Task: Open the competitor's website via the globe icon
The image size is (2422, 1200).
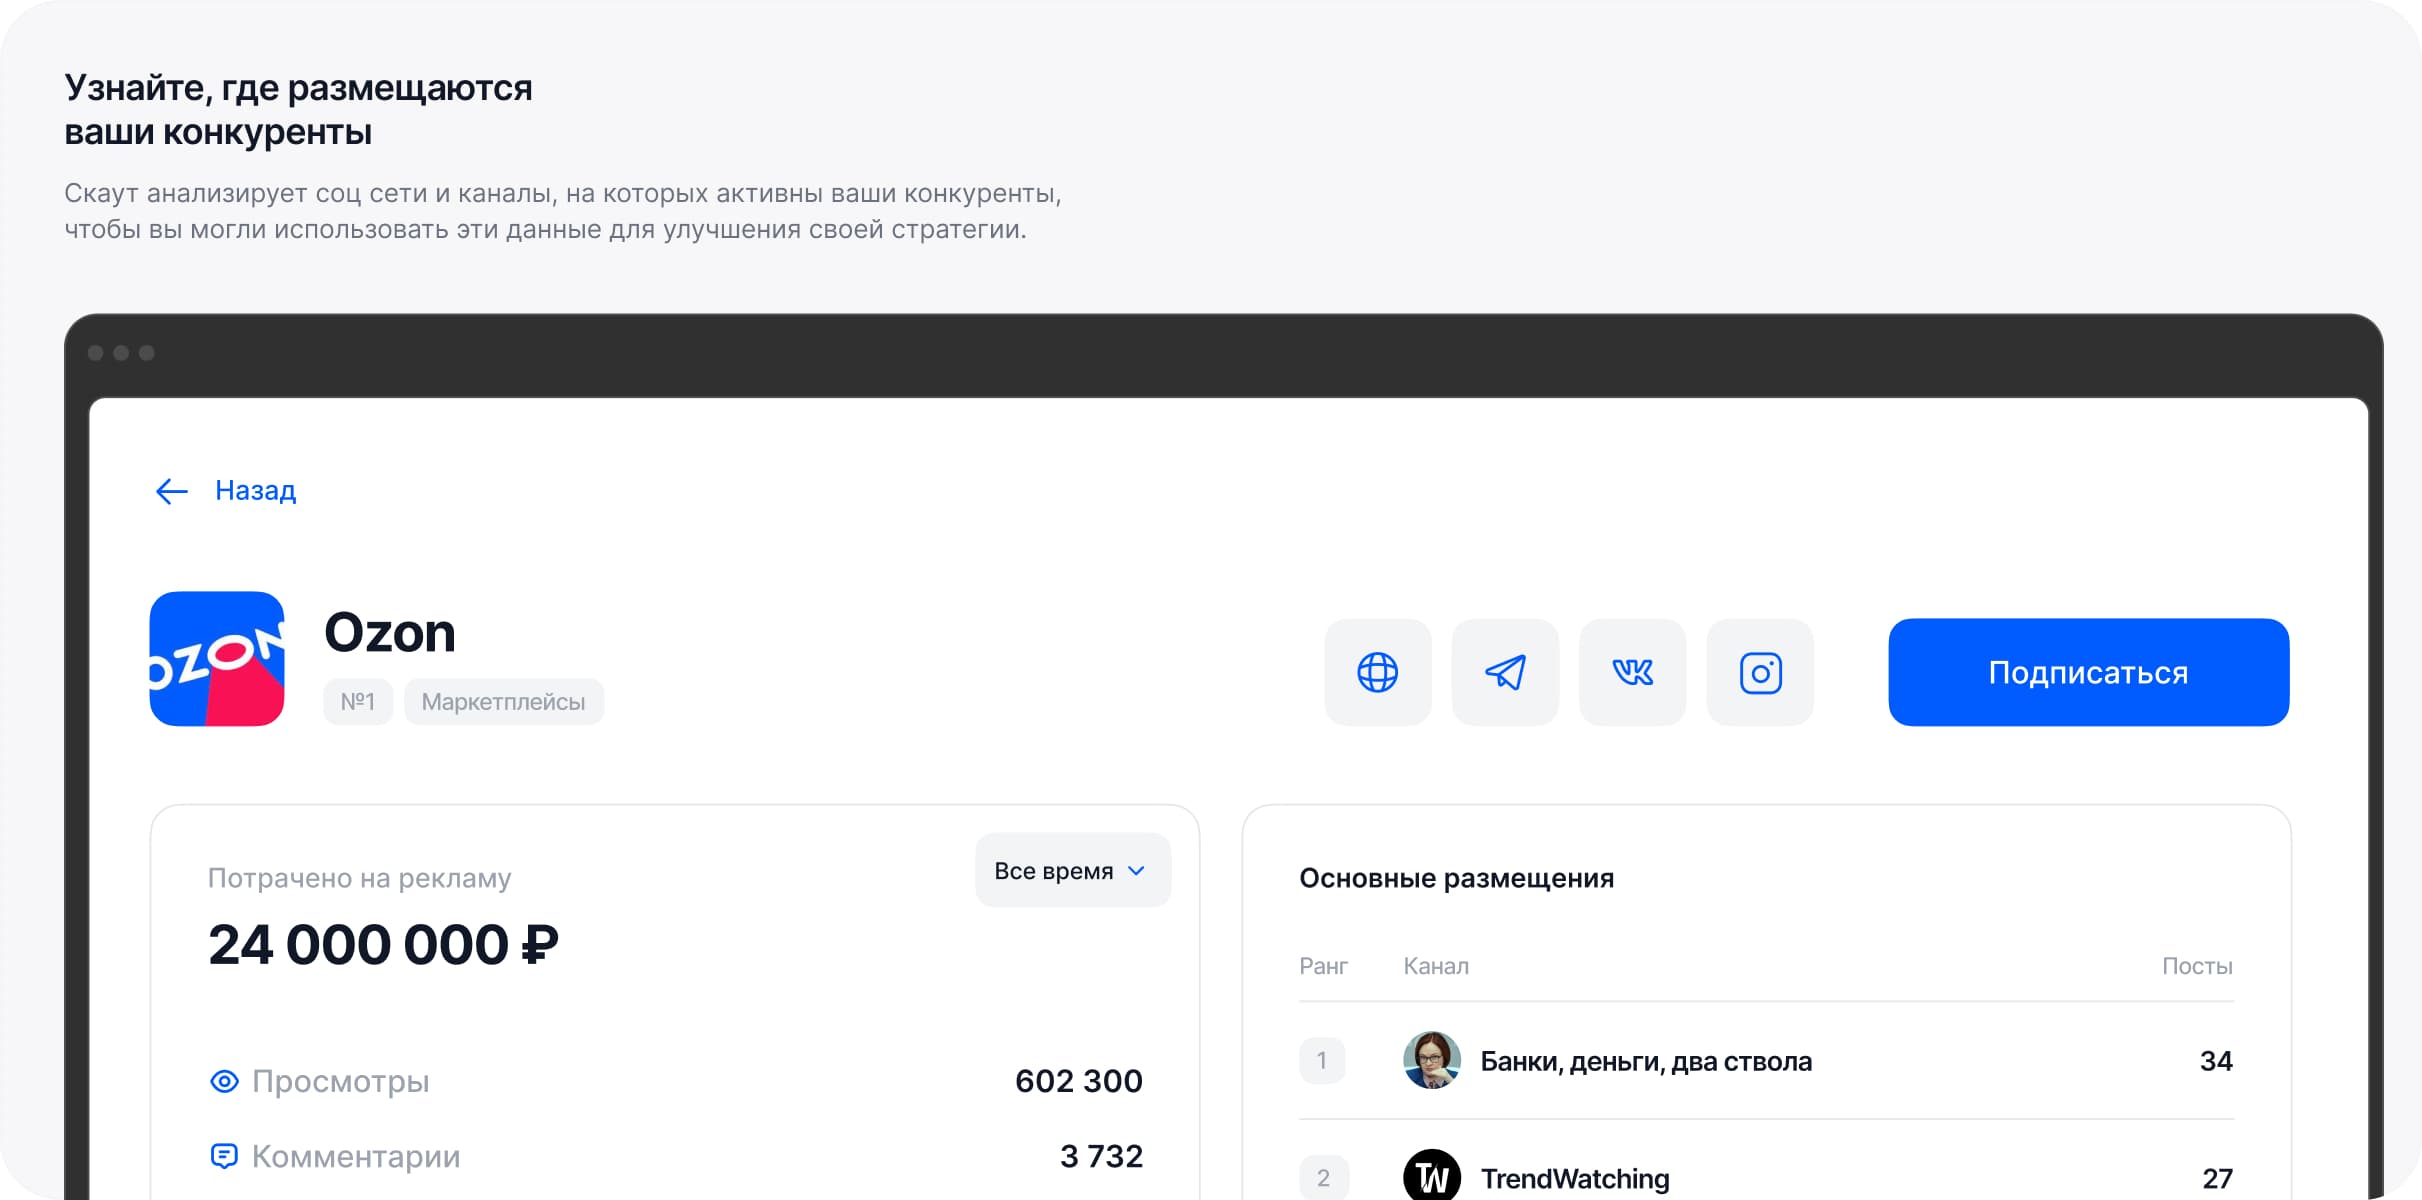Action: [x=1377, y=672]
